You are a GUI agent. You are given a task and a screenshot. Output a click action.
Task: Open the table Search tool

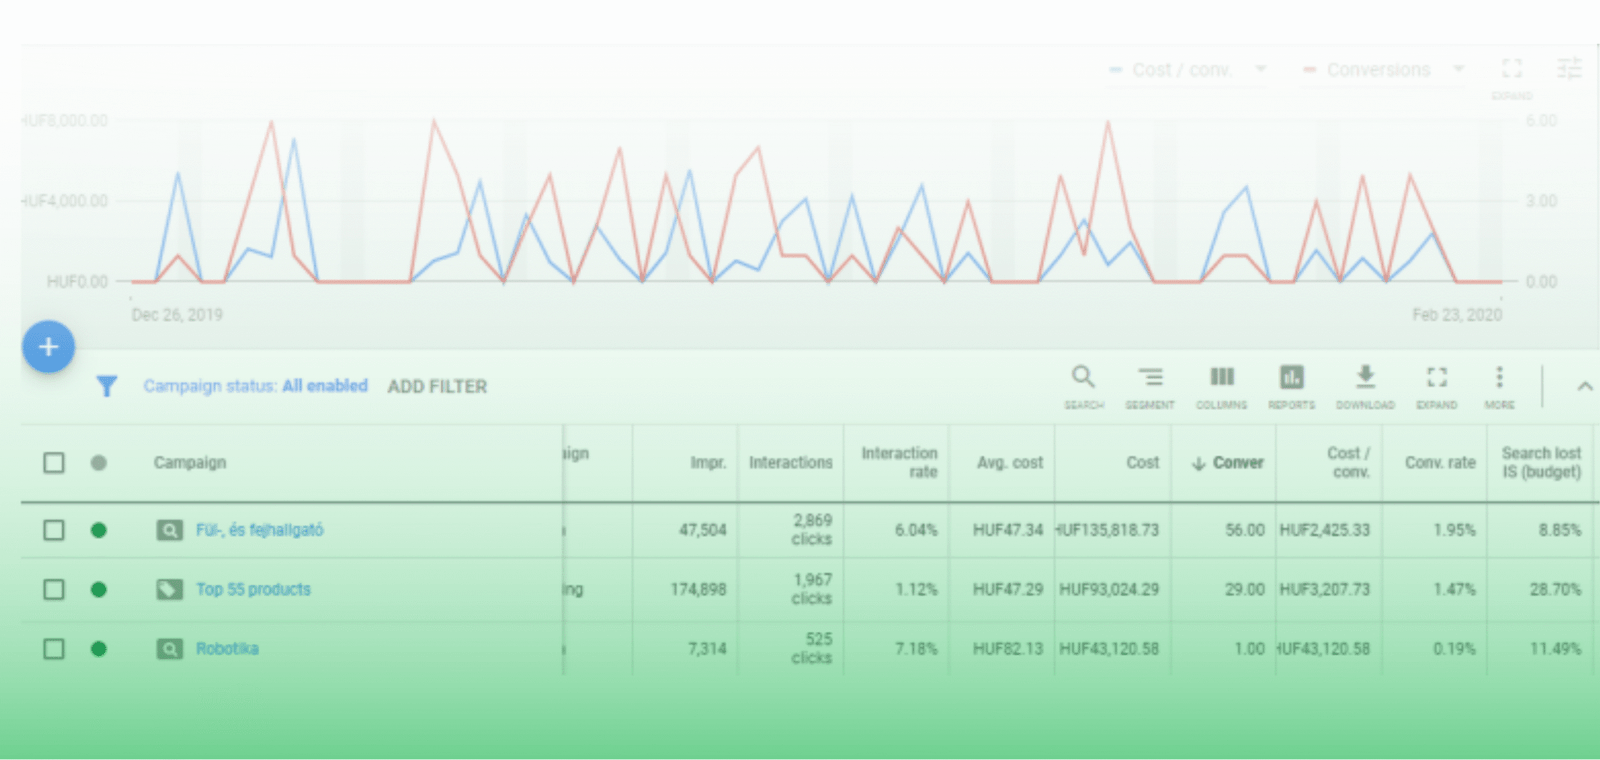1083,387
